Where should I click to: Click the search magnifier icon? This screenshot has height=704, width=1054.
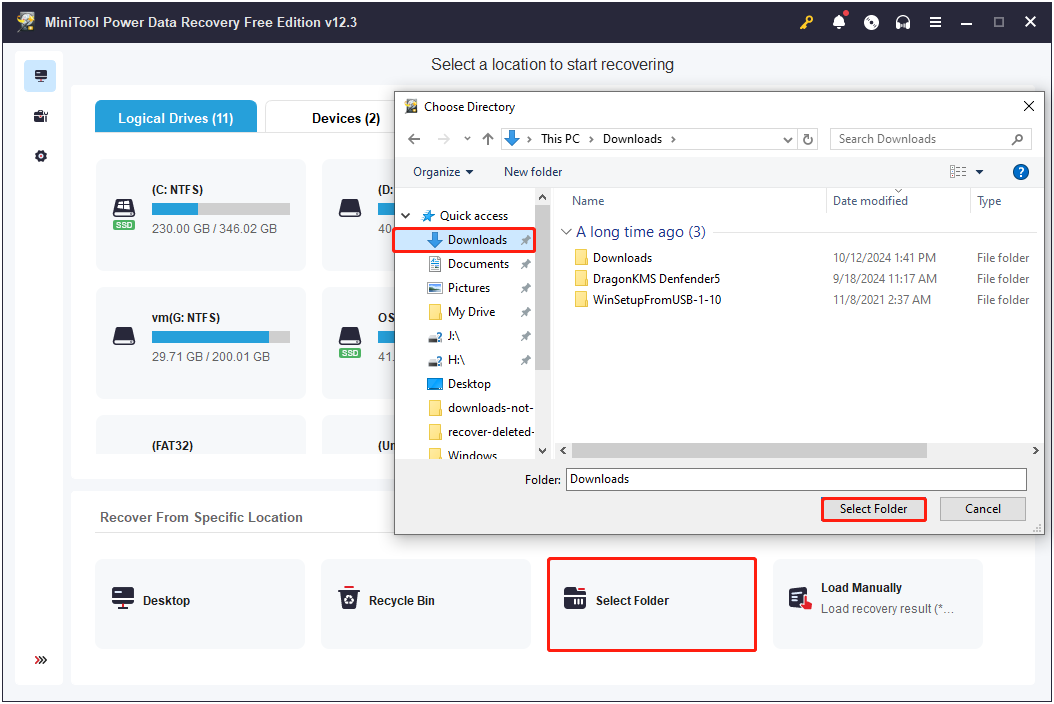click(x=1017, y=139)
